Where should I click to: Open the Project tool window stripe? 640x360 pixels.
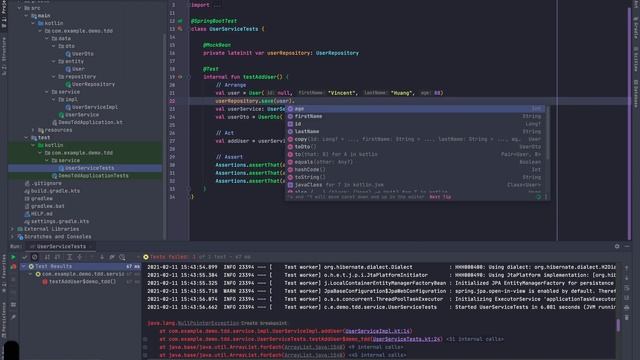pos(4,14)
